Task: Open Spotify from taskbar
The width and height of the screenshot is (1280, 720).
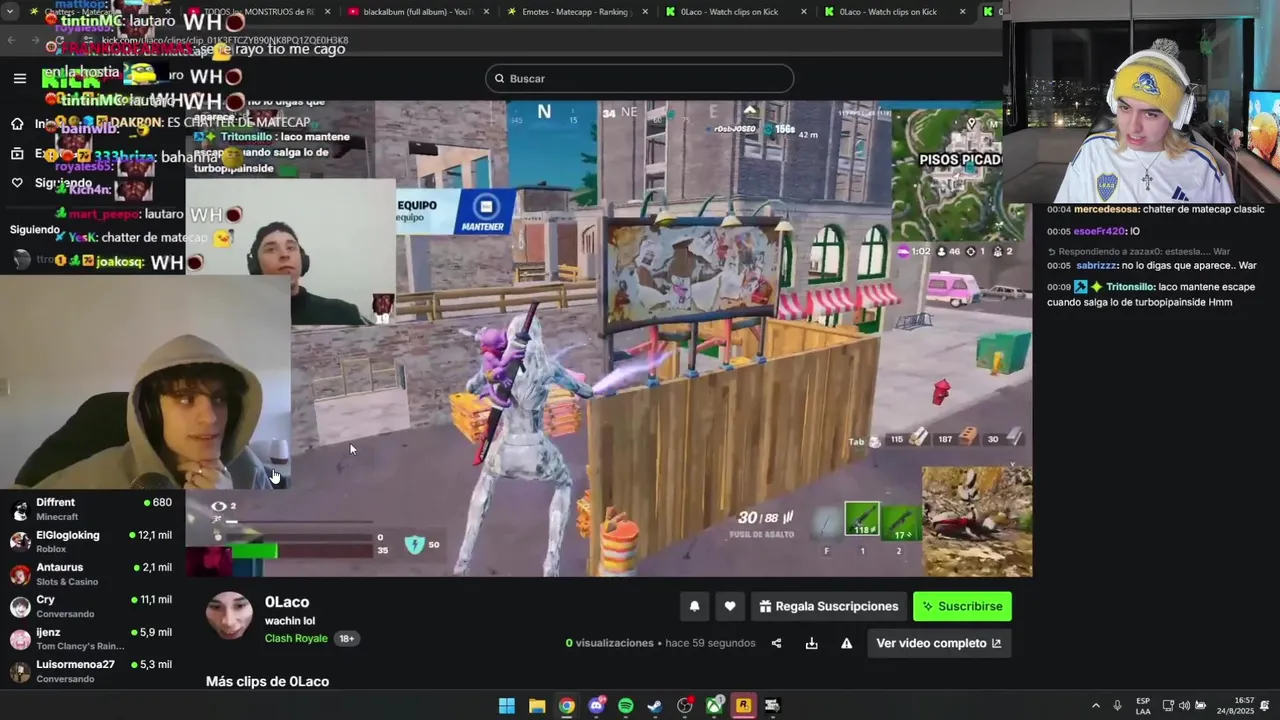Action: 626,706
